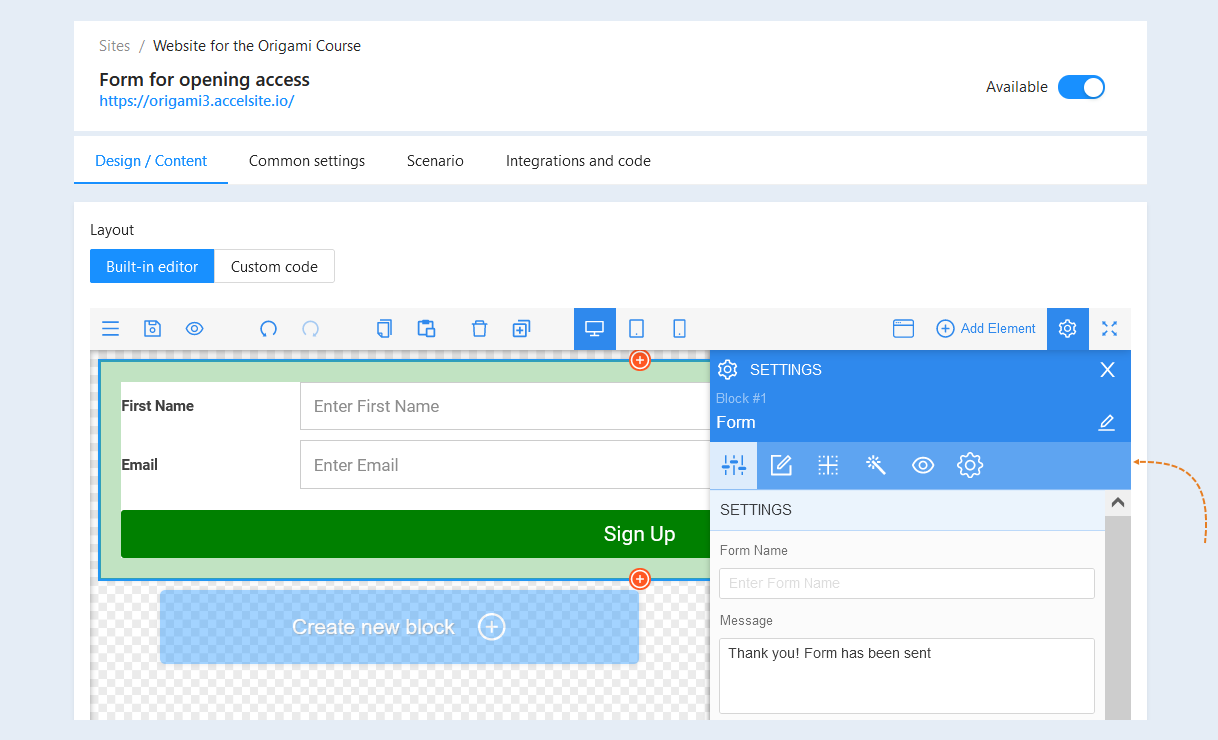Open the magic wand effects tab
The width and height of the screenshot is (1218, 740).
point(876,465)
